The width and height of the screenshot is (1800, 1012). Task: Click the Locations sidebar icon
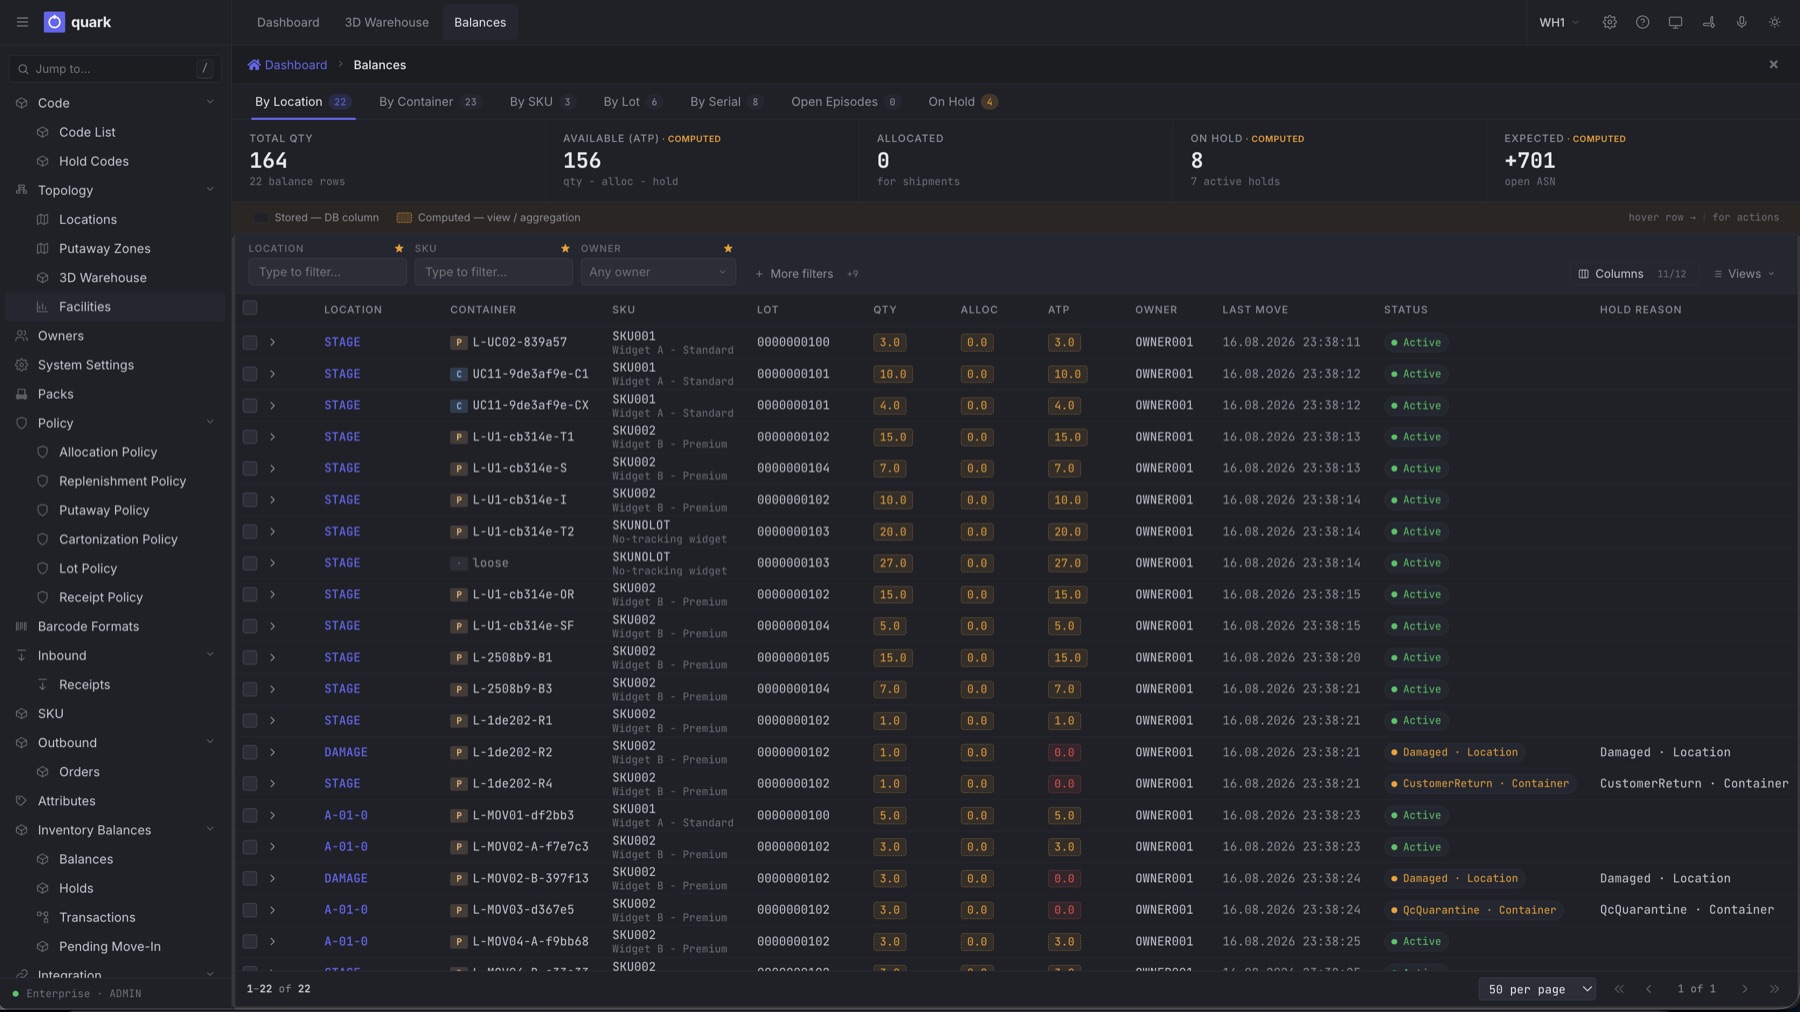click(42, 219)
